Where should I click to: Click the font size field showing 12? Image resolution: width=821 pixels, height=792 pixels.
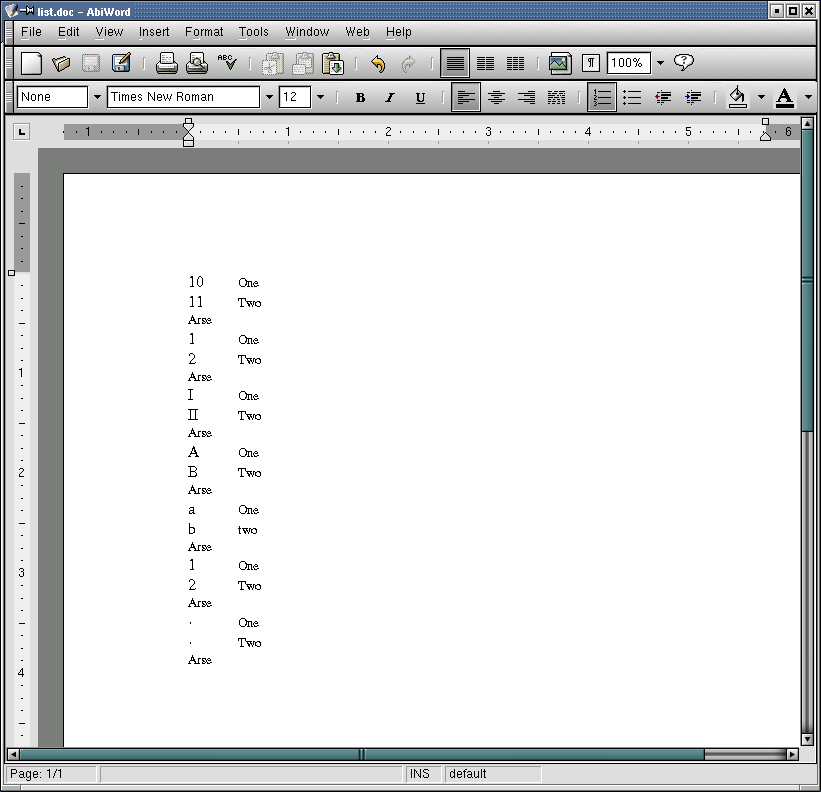click(x=295, y=97)
